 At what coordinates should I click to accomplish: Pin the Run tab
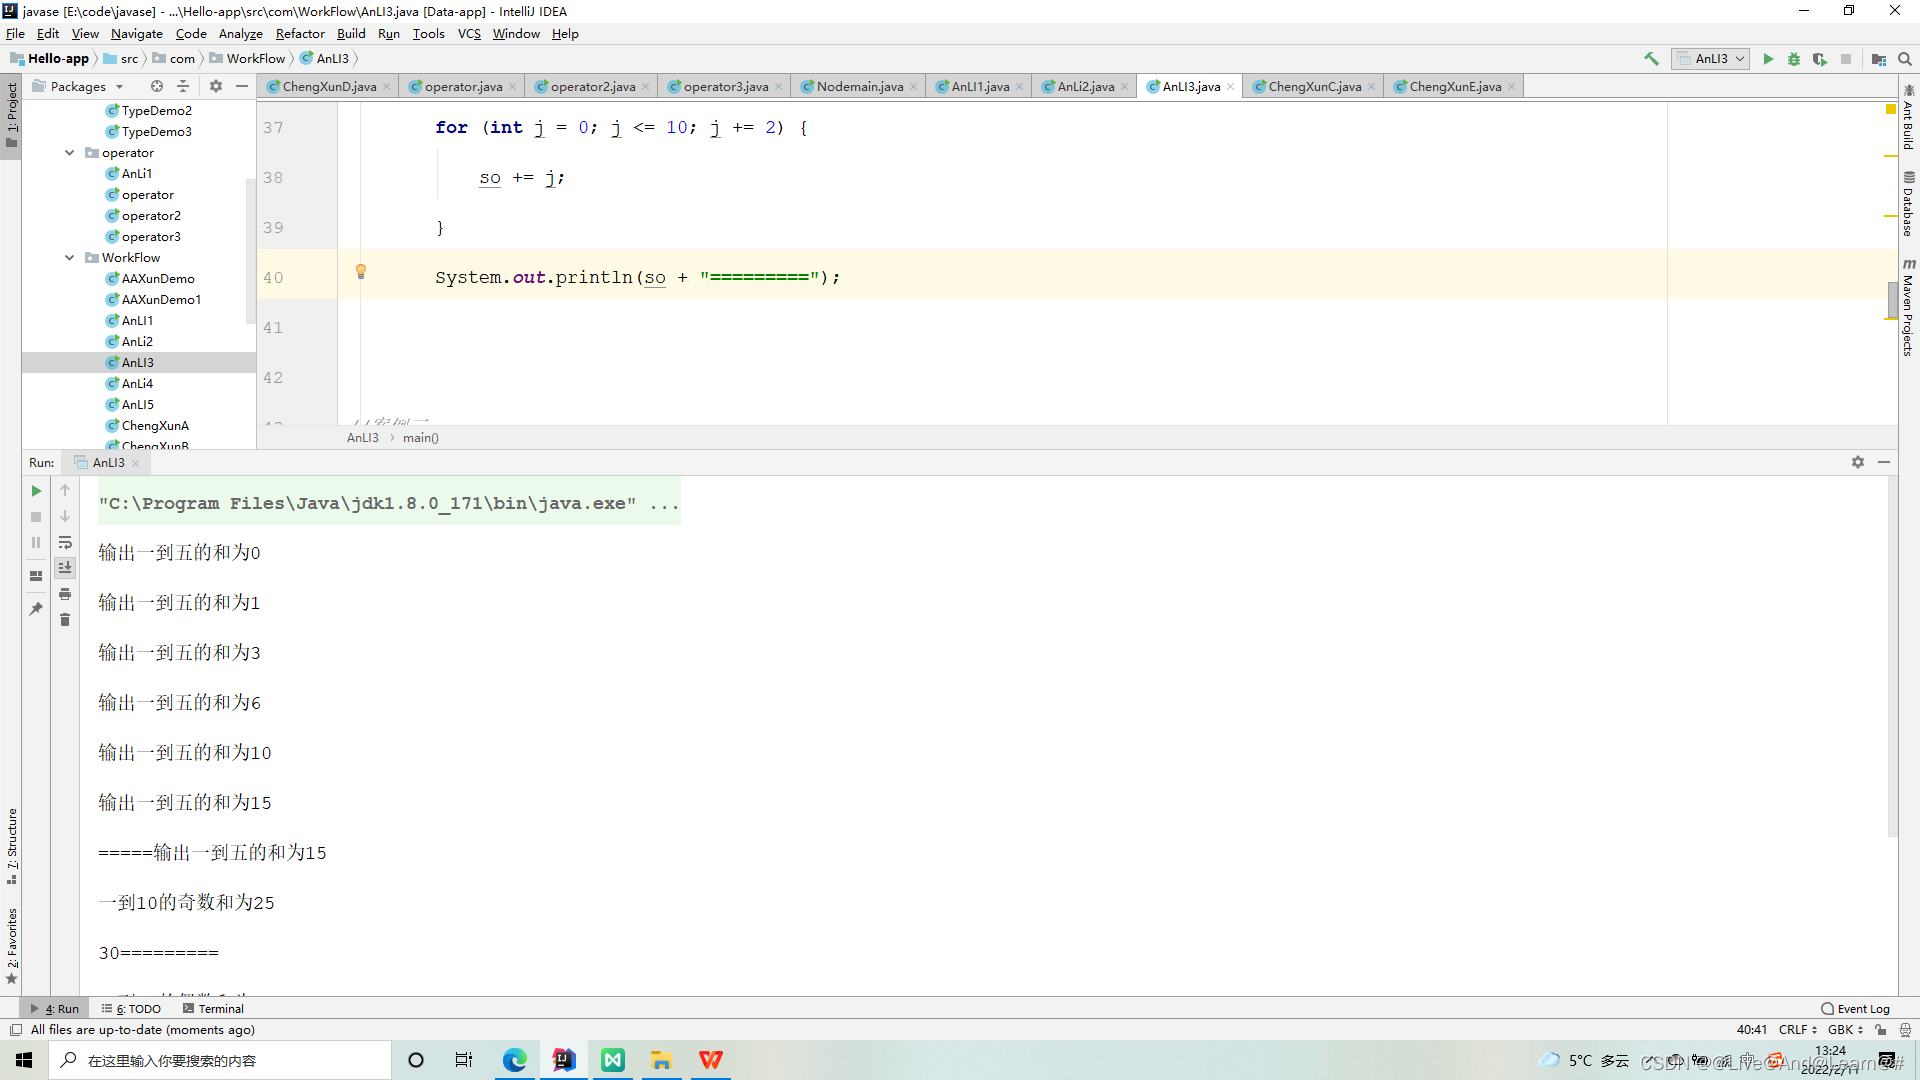tap(36, 608)
